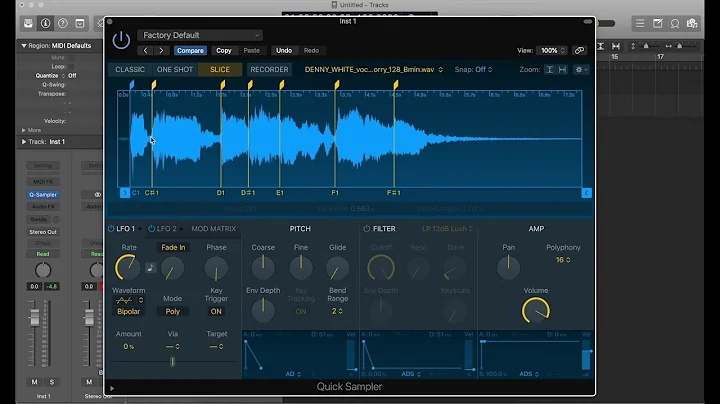Click the Undo button
The width and height of the screenshot is (720, 404).
pos(284,50)
